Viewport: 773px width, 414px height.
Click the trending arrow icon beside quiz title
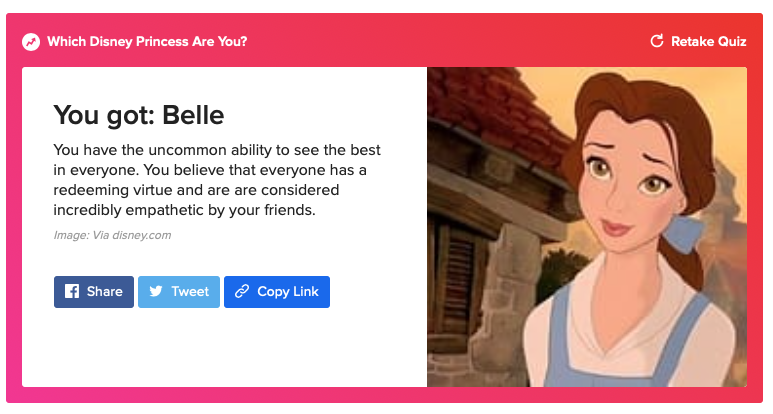pos(31,42)
